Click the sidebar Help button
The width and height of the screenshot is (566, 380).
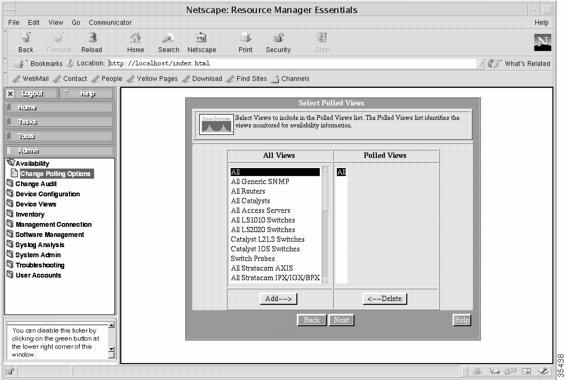(87, 94)
